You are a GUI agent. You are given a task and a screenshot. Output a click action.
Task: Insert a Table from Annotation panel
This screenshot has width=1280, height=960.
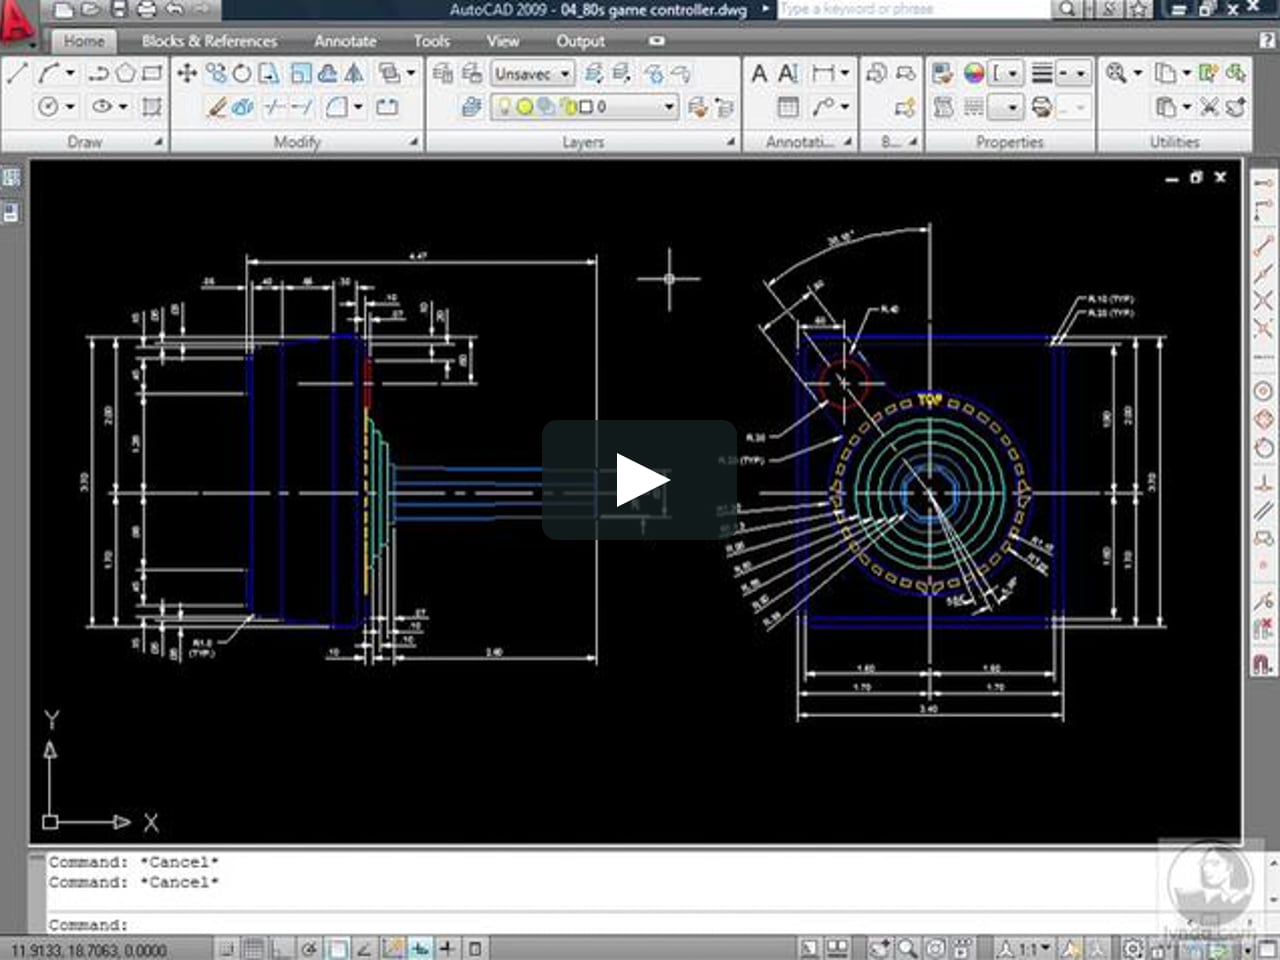[x=788, y=106]
